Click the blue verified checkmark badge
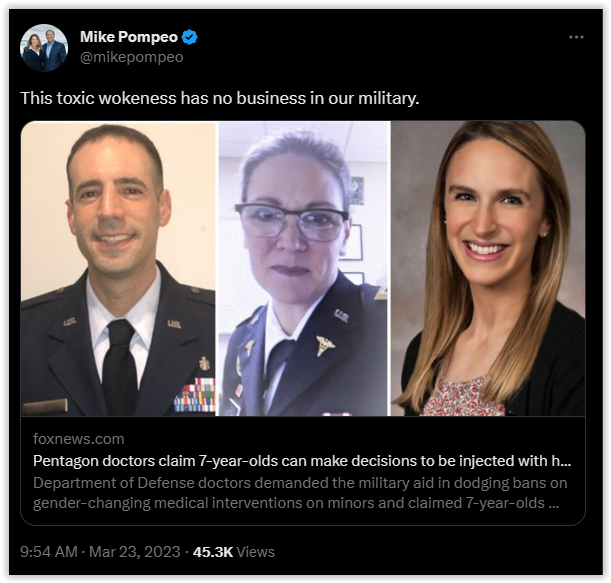 click(190, 37)
